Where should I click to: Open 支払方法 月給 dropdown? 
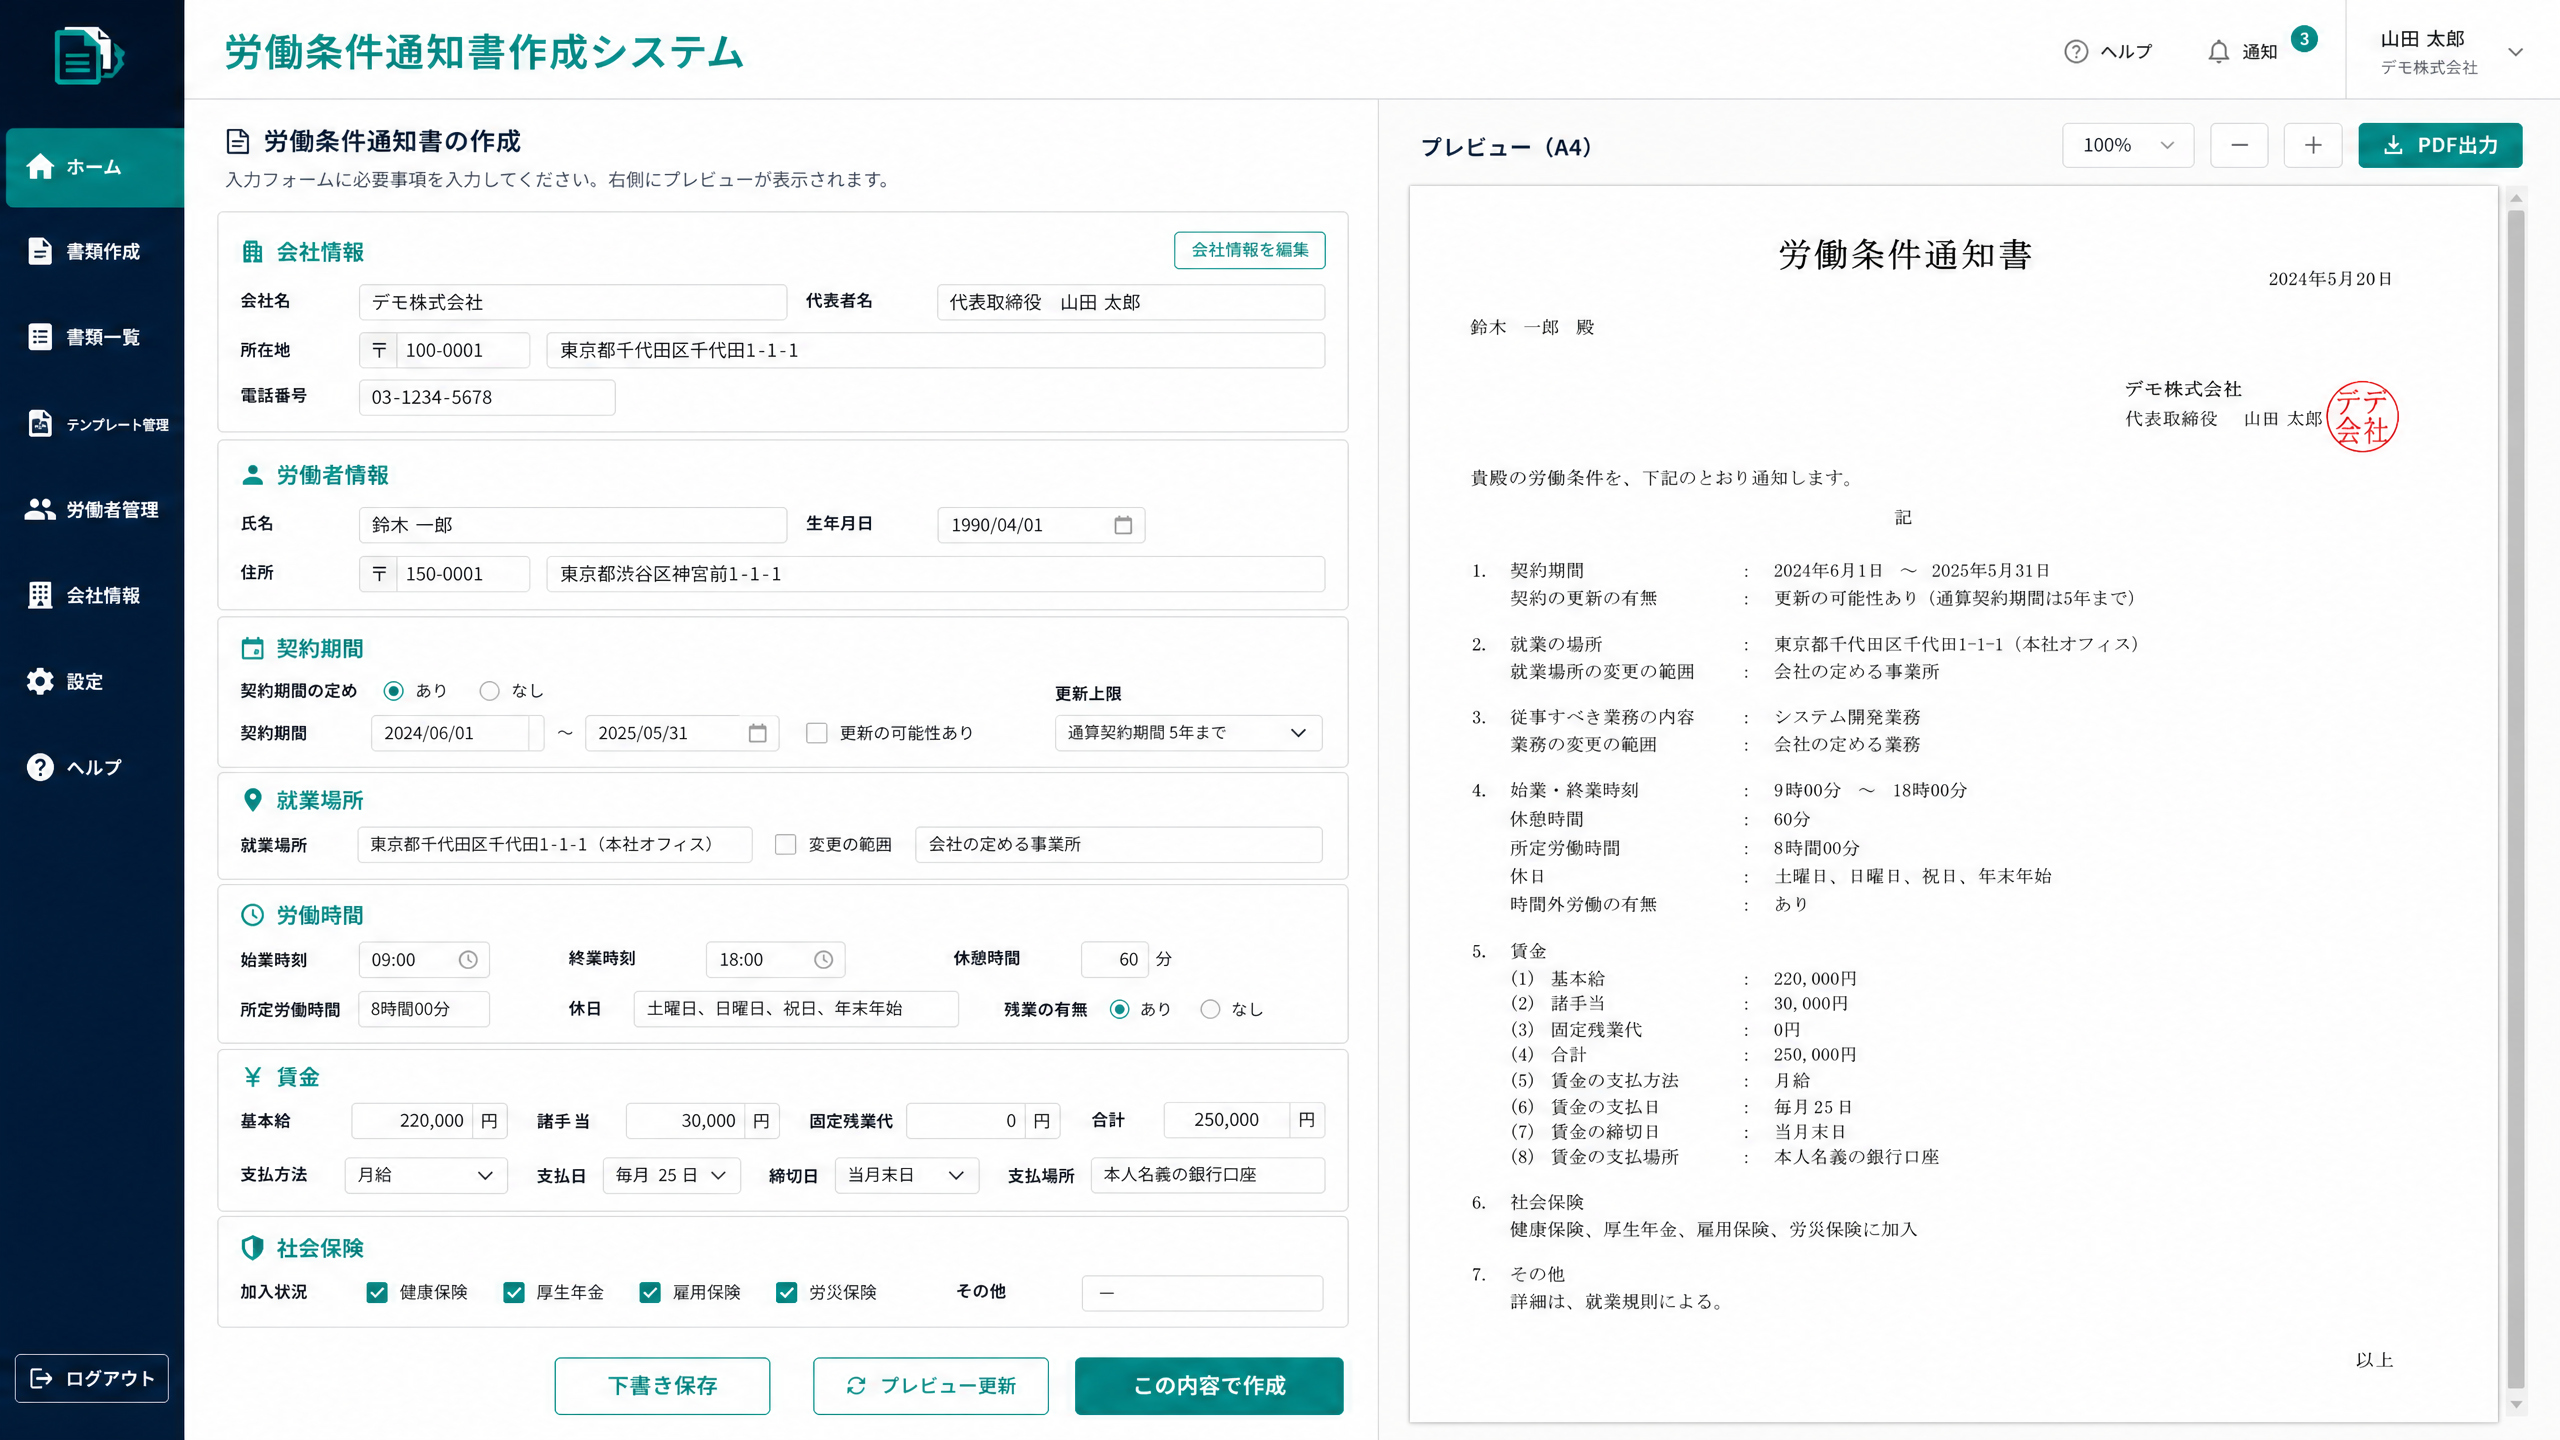(426, 1175)
